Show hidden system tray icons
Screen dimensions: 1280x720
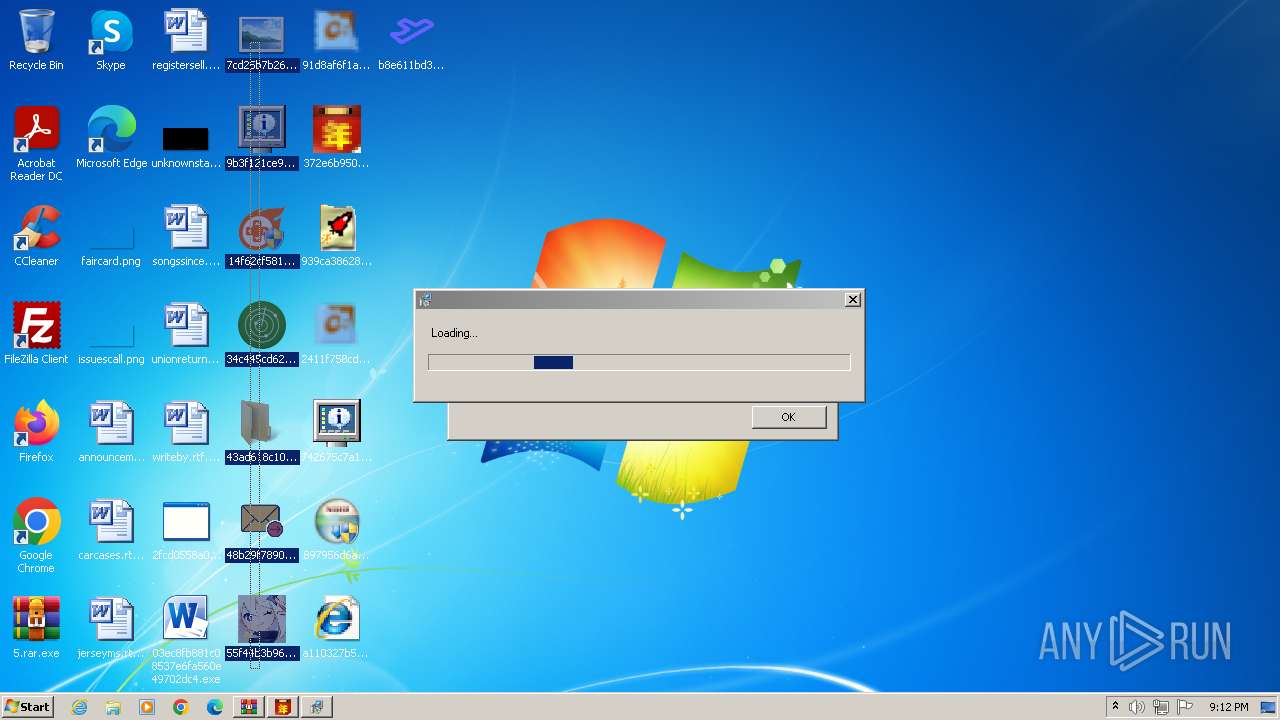(1115, 707)
